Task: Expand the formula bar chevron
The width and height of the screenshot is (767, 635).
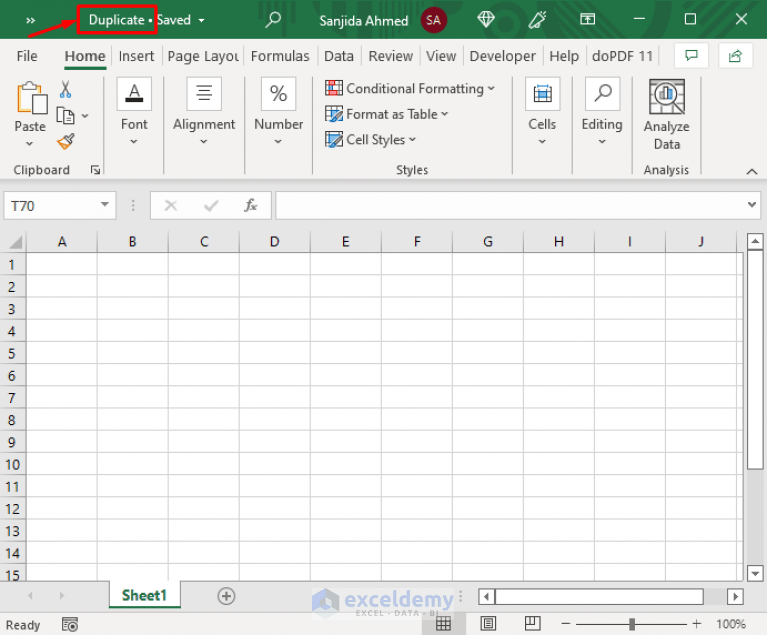Action: pyautogui.click(x=752, y=204)
